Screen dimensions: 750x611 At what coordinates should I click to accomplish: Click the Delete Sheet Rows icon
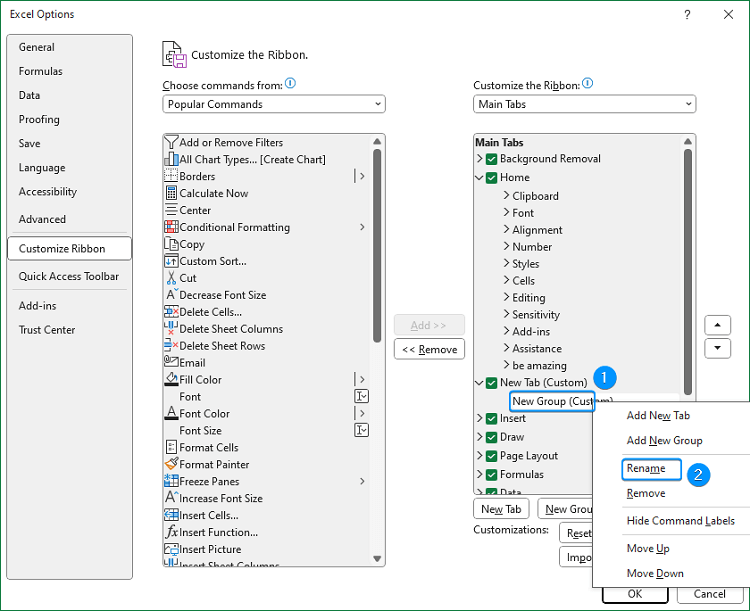171,345
